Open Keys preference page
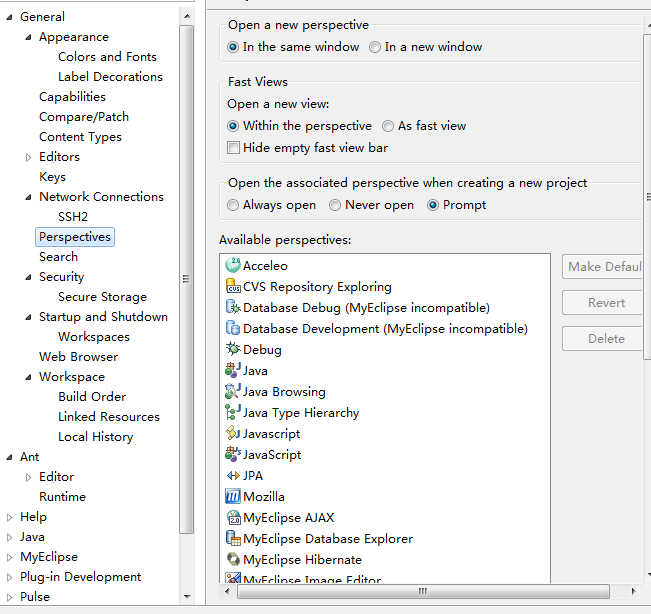The image size is (651, 614). 52,176
